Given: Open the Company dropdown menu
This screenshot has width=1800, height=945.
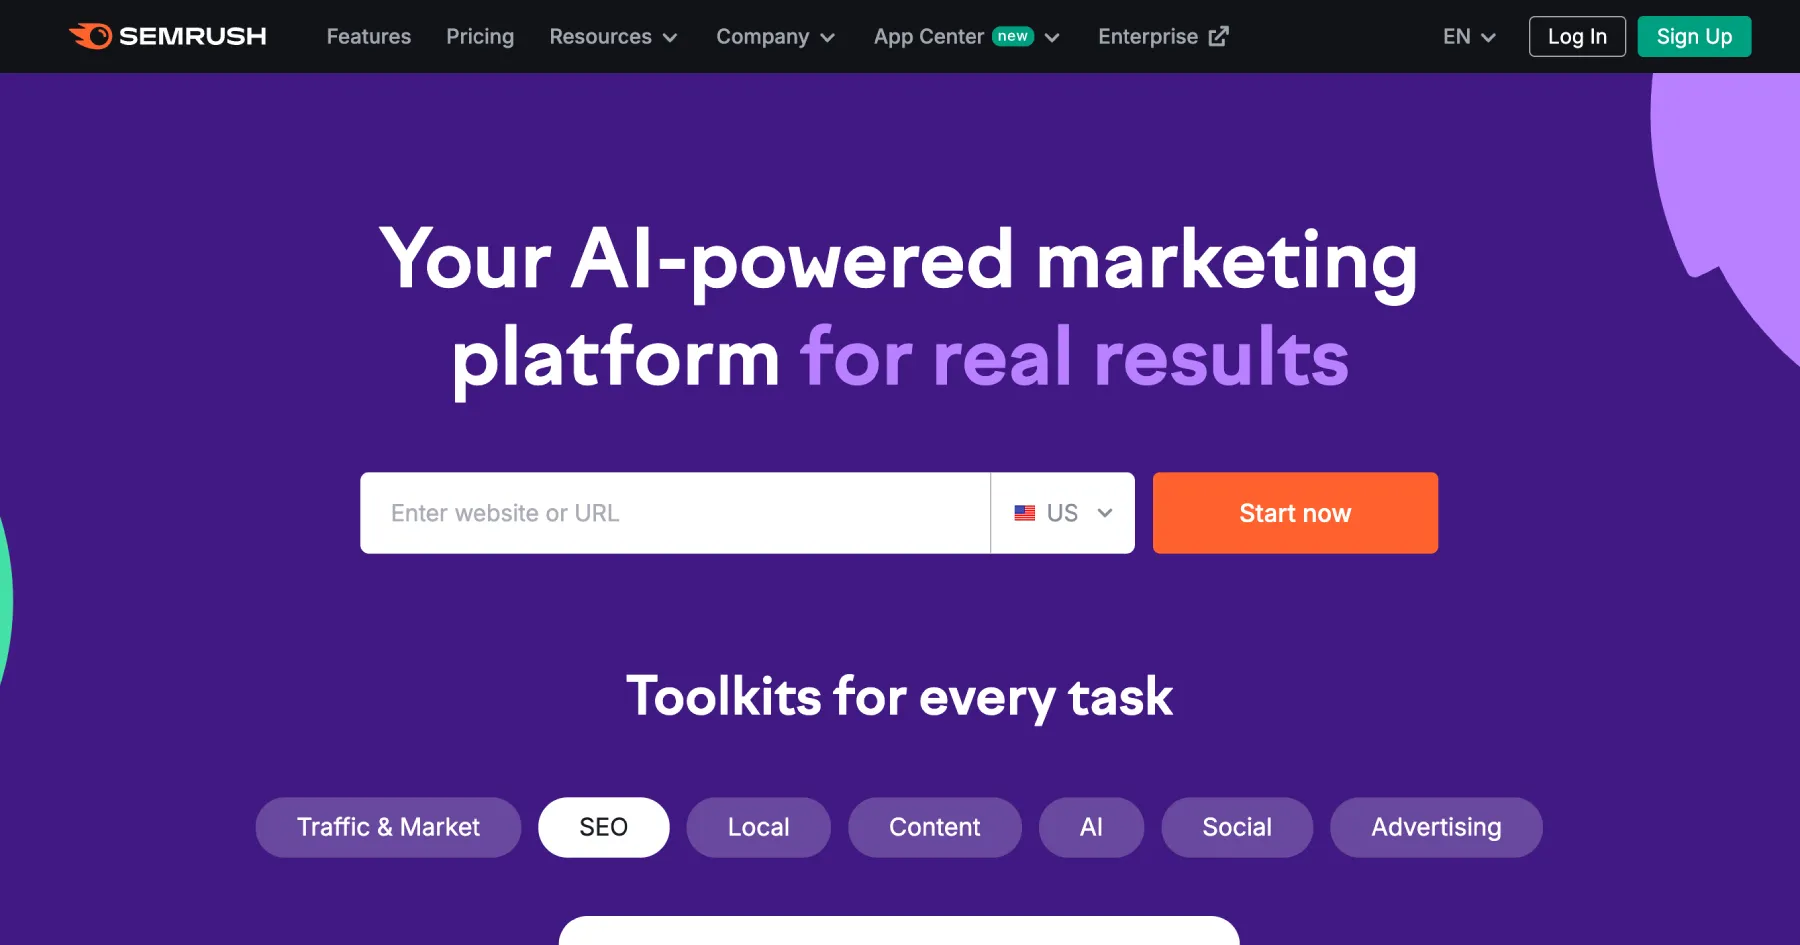Looking at the screenshot, I should pos(775,37).
